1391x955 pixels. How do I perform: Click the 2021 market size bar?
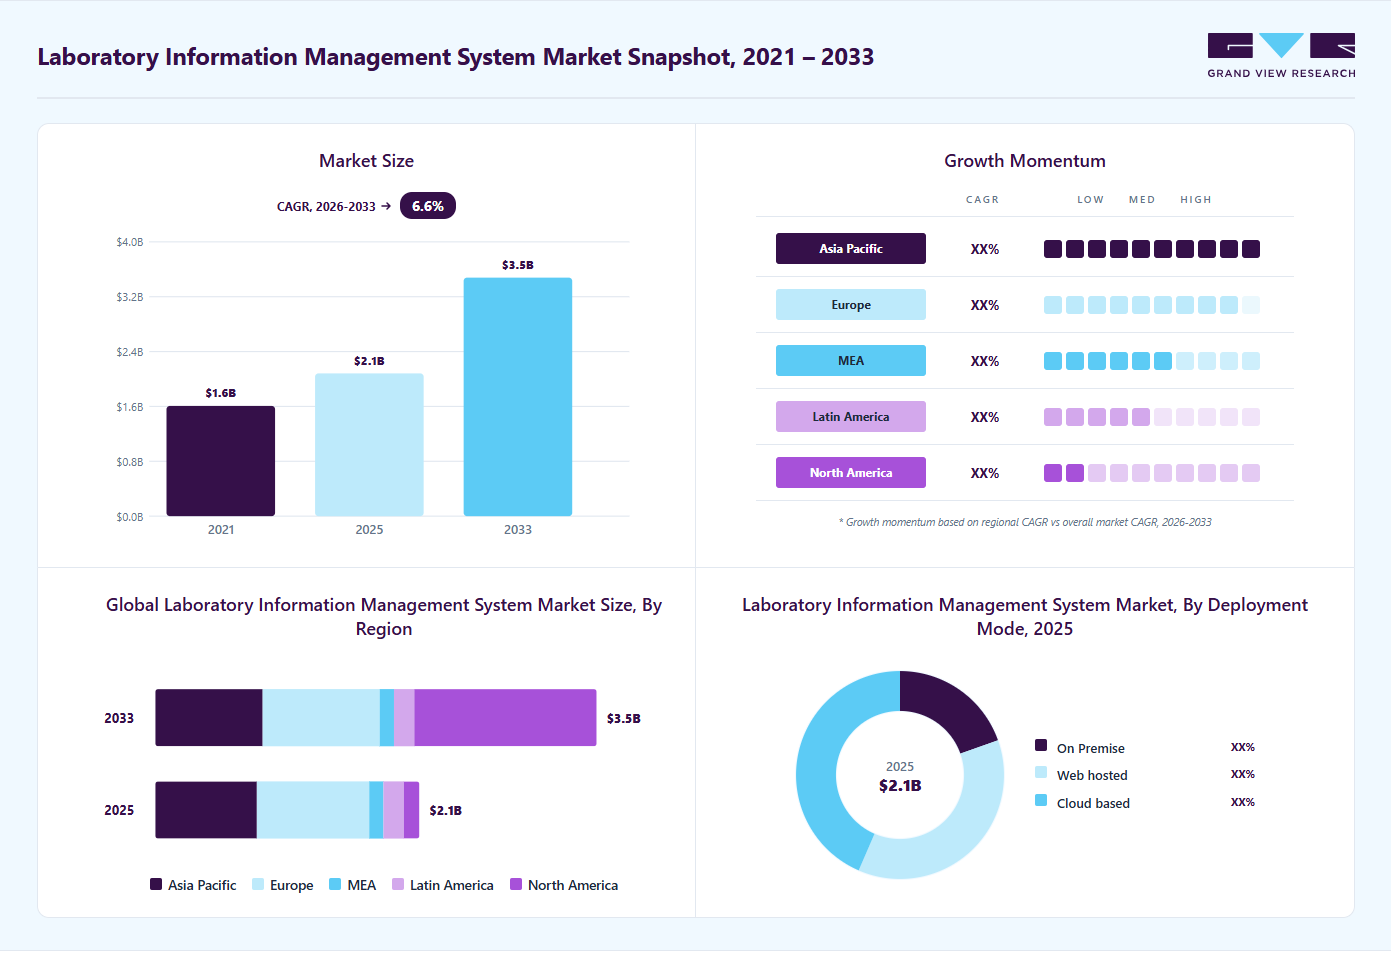point(221,461)
